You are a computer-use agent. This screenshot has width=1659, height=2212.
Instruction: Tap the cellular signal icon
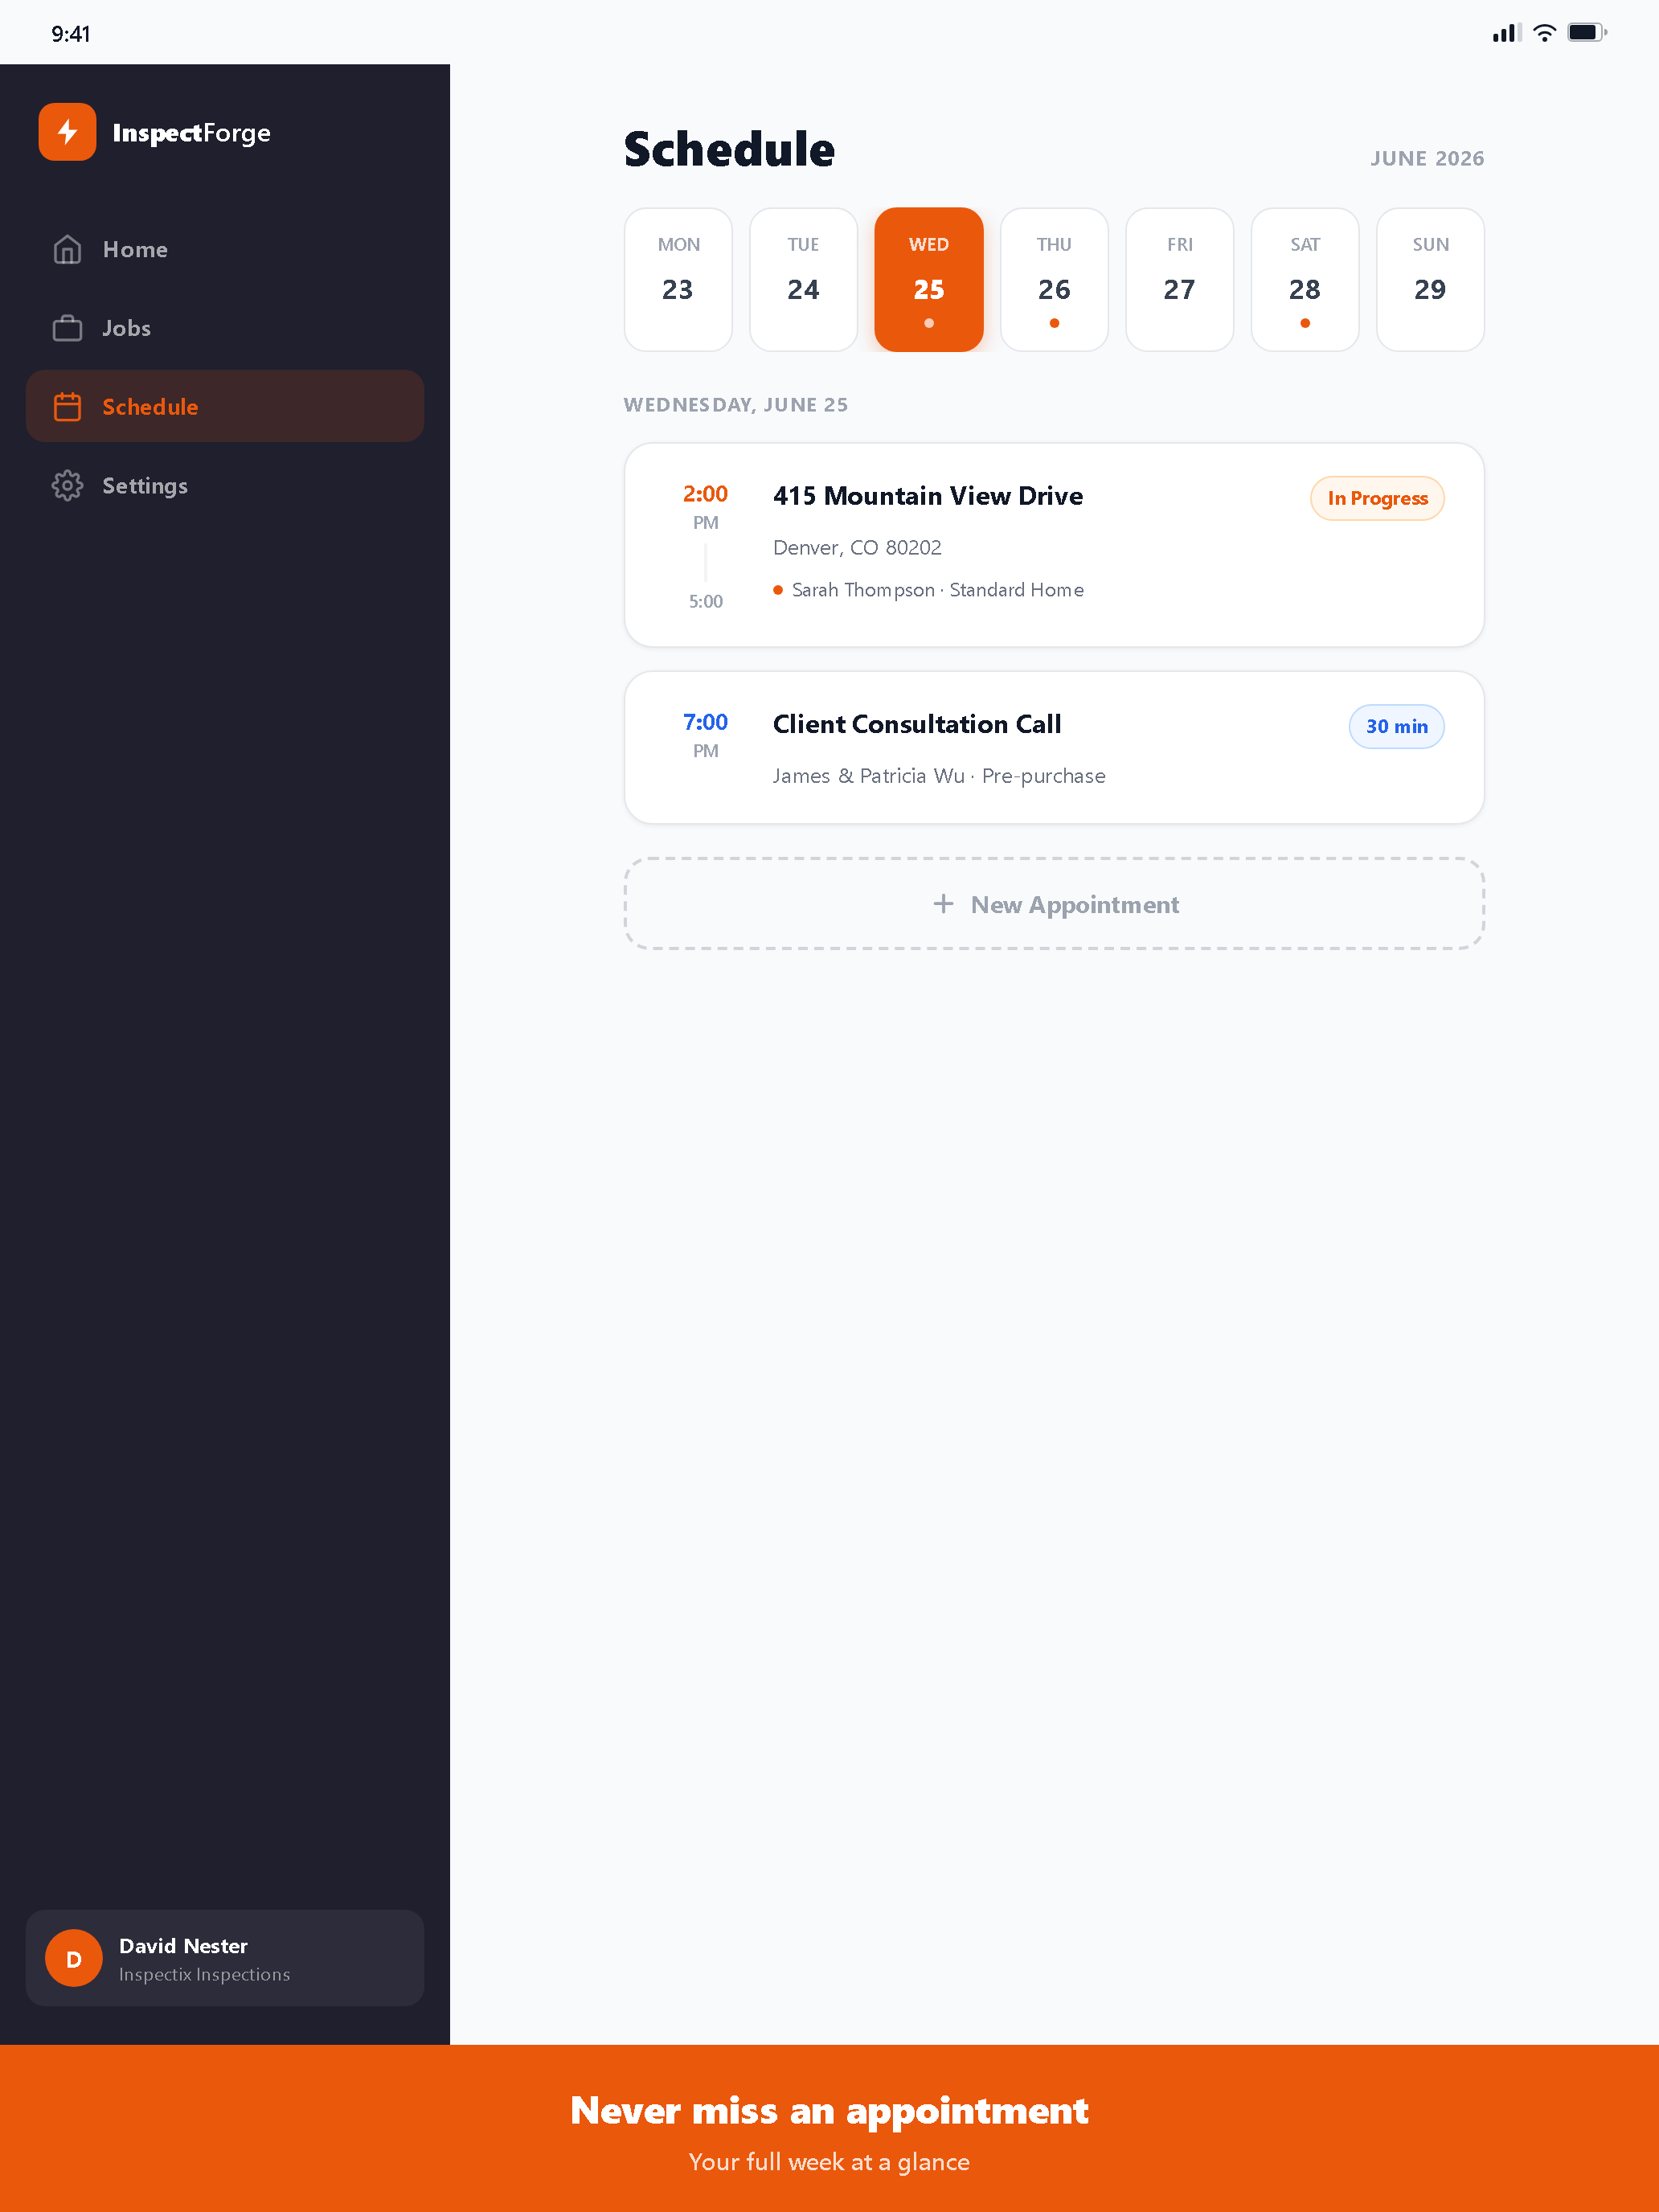click(x=1506, y=33)
